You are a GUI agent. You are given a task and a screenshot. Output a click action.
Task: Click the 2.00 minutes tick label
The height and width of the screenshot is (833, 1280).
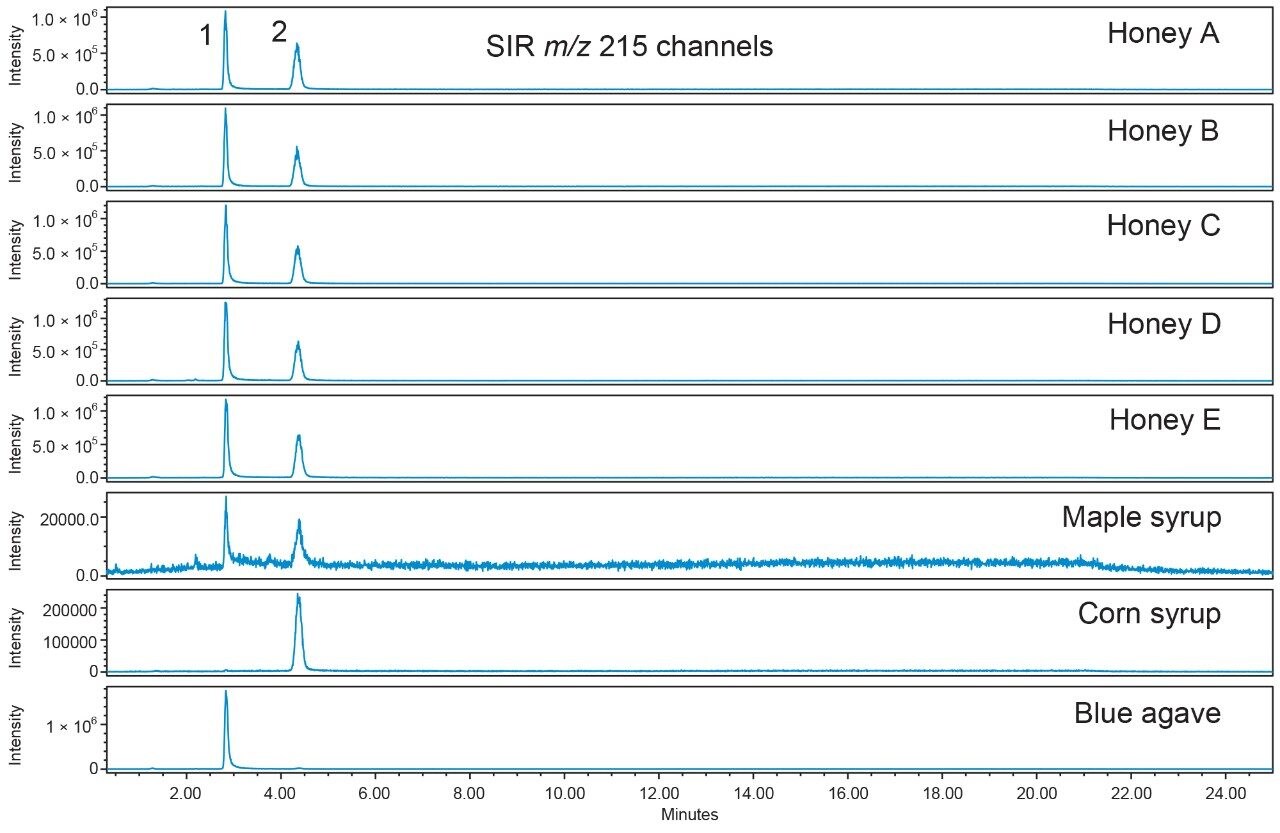pyautogui.click(x=186, y=794)
